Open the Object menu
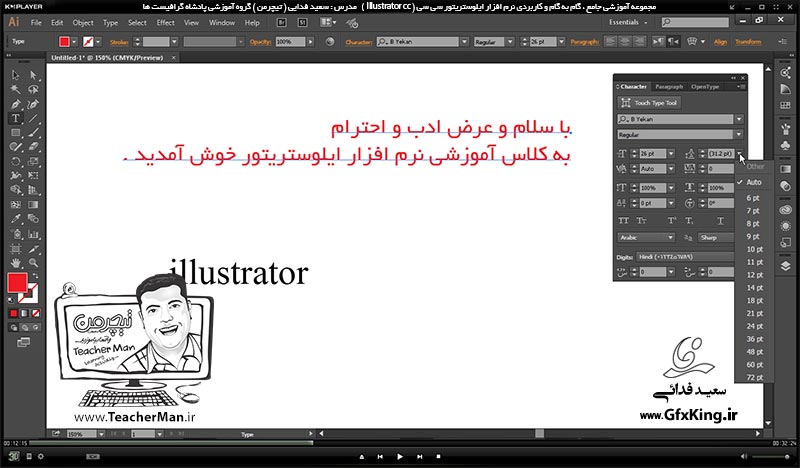 tap(83, 22)
